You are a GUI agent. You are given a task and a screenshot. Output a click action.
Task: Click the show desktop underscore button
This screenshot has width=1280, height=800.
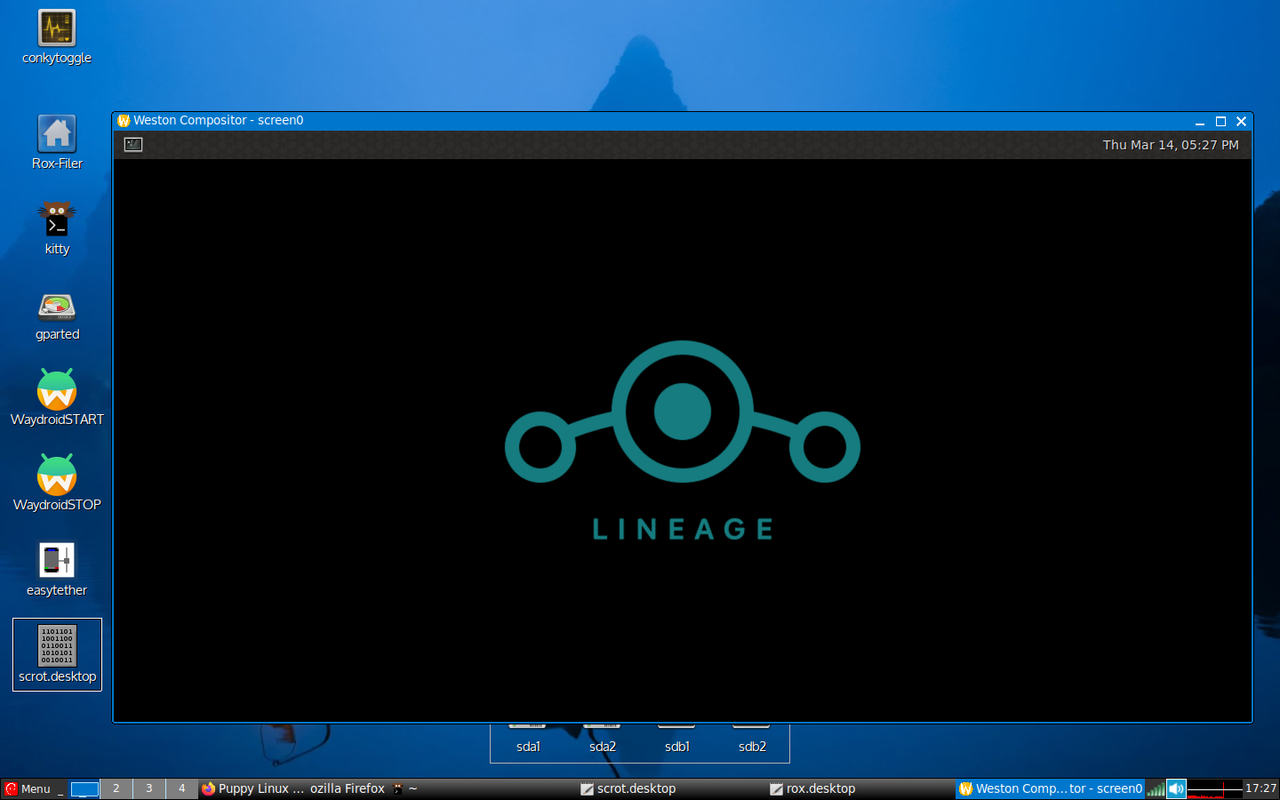click(x=60, y=789)
